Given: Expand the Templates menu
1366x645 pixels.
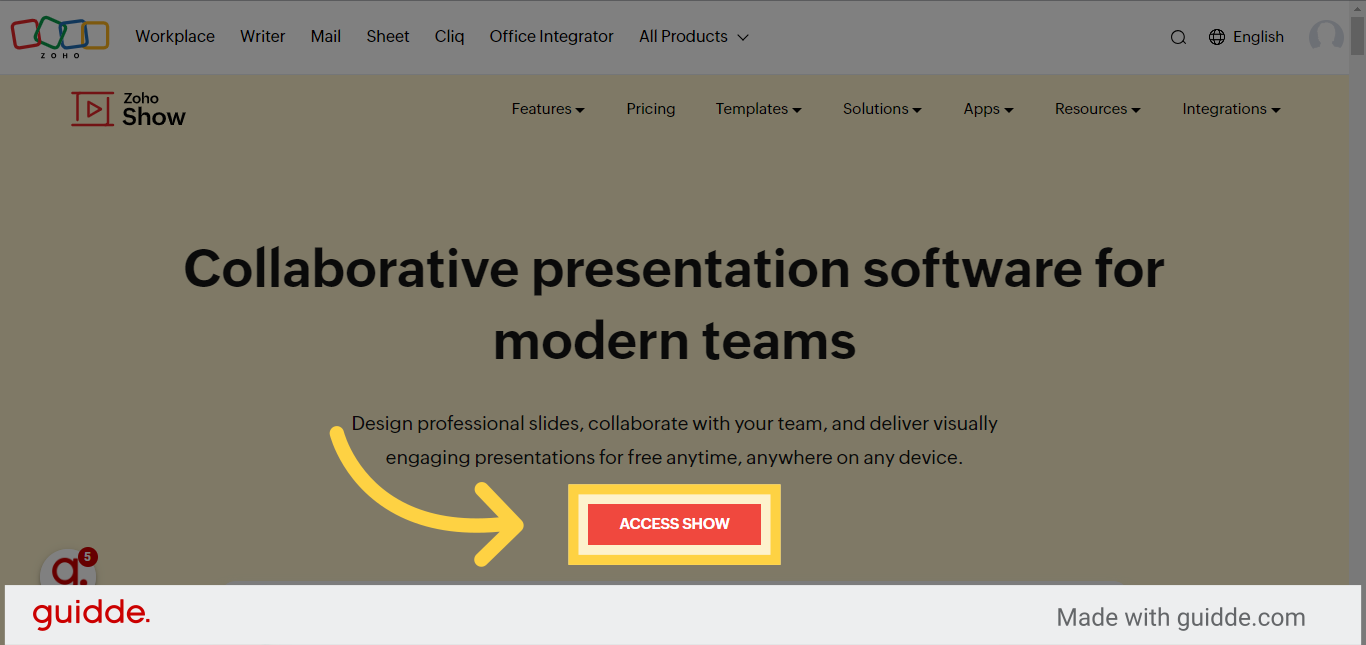Looking at the screenshot, I should 758,109.
